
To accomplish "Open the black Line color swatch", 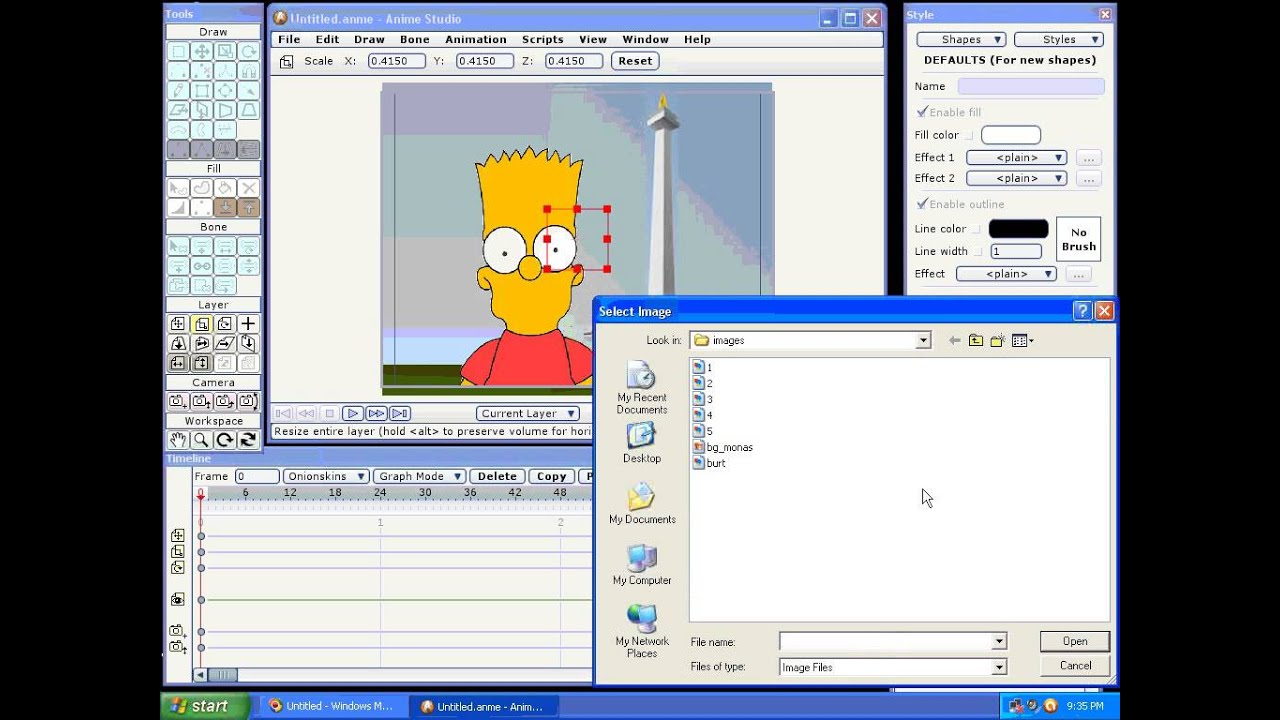I will (x=1018, y=229).
